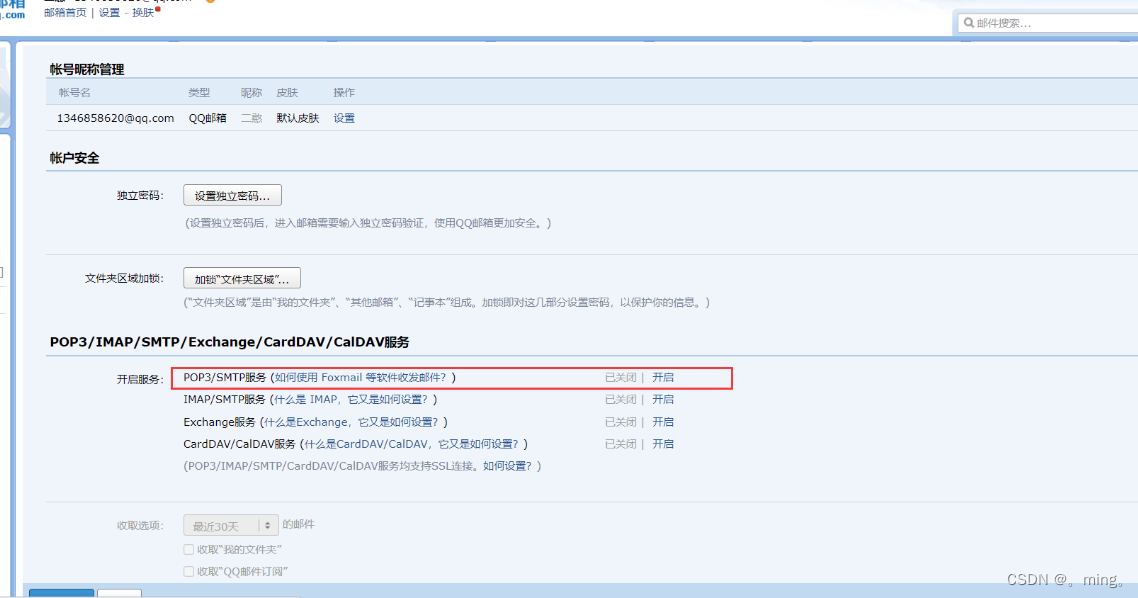Toggle the 收取"我的文件夹" checkbox
The image size is (1138, 598).
[x=189, y=550]
